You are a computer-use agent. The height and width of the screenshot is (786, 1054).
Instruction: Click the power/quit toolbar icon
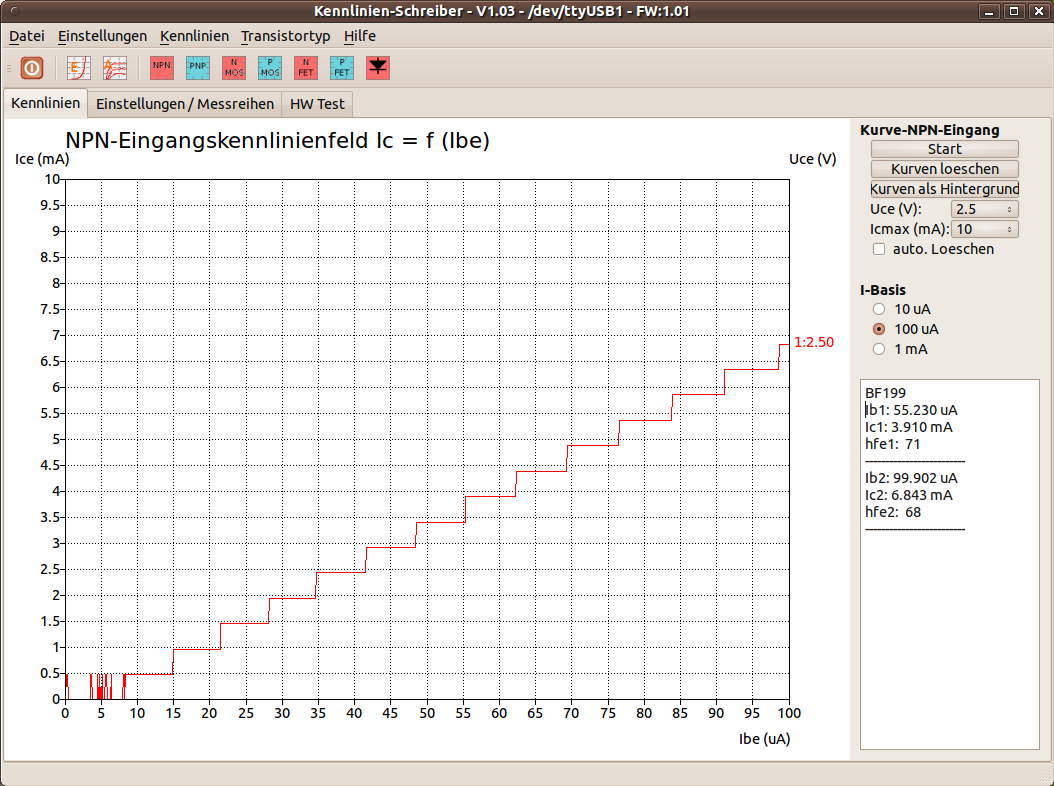click(32, 68)
